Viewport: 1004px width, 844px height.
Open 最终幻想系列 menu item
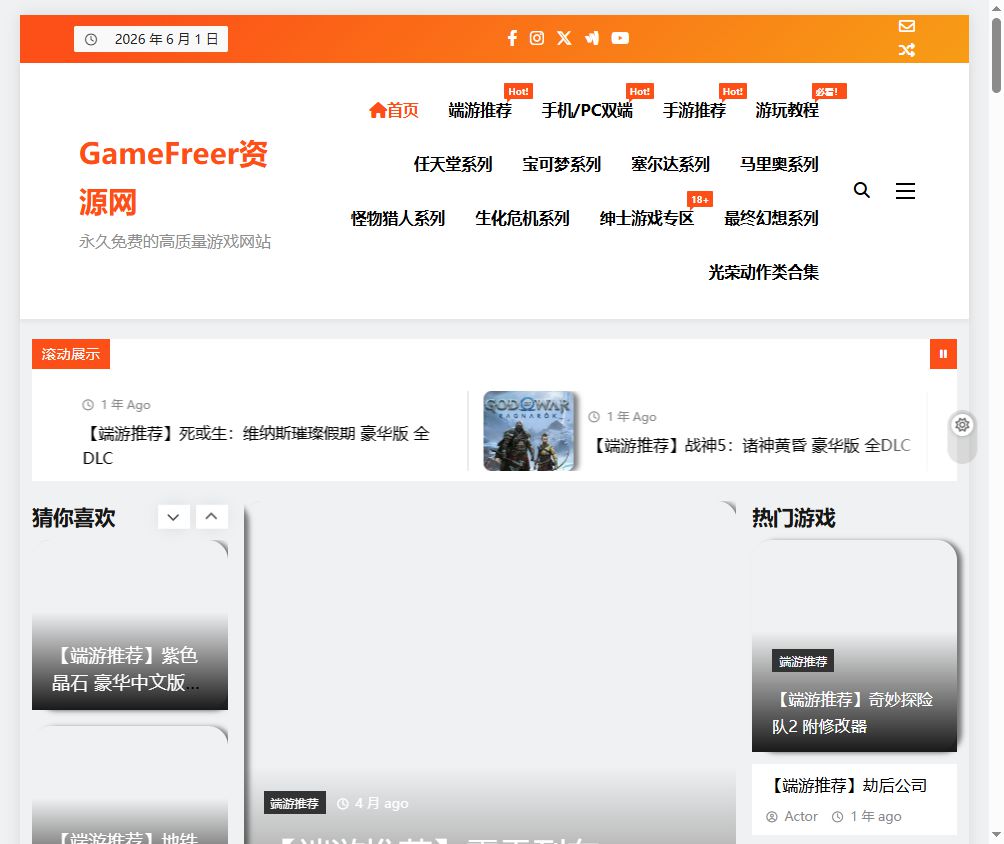(771, 218)
